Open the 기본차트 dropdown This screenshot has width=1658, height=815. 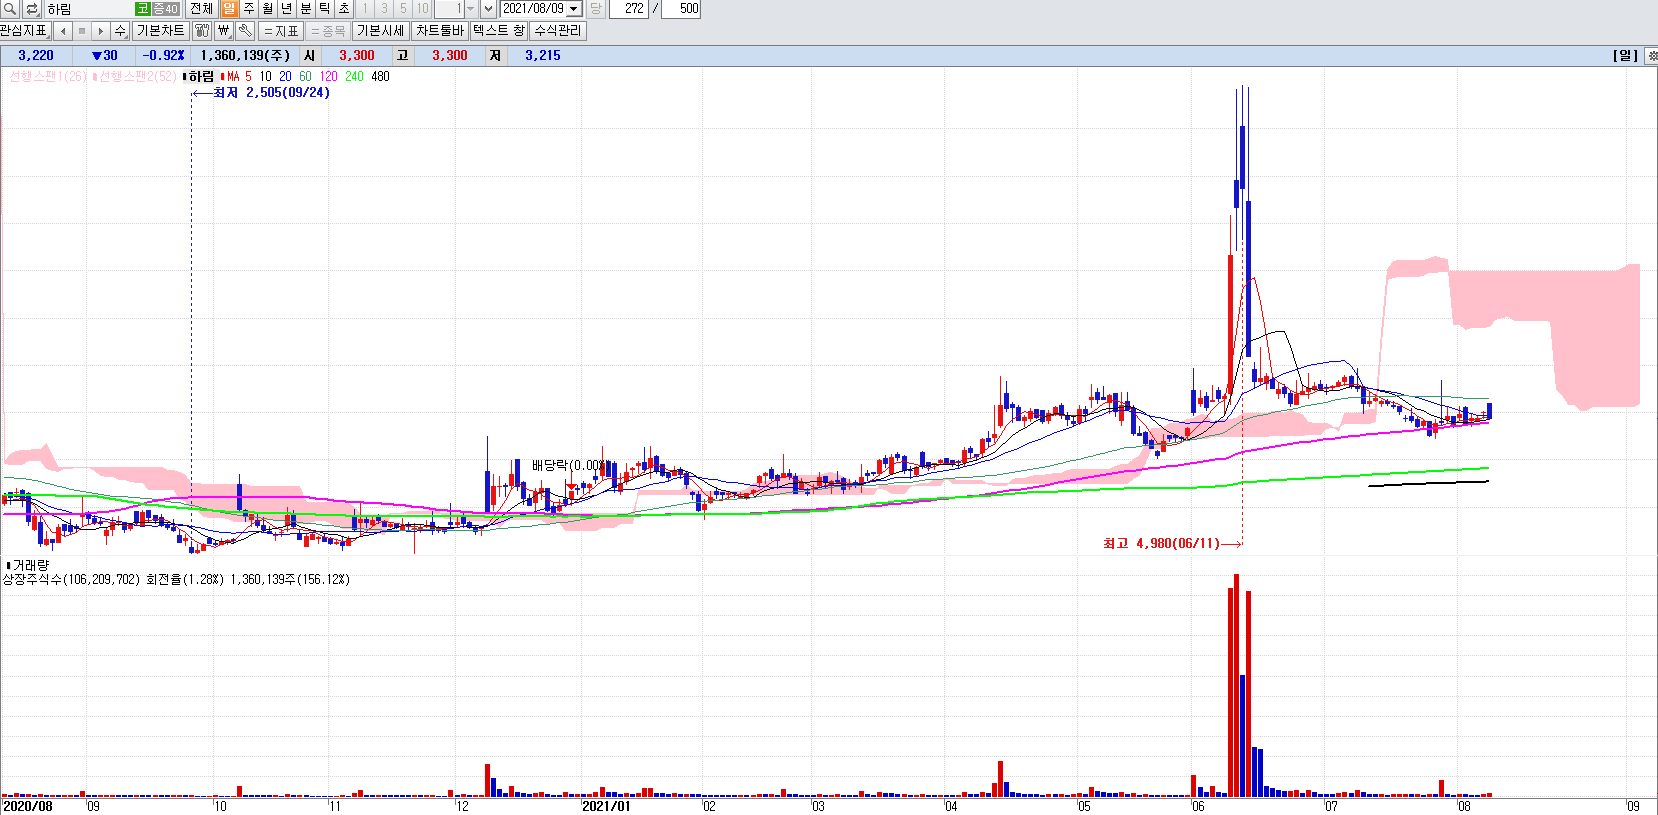click(x=161, y=31)
